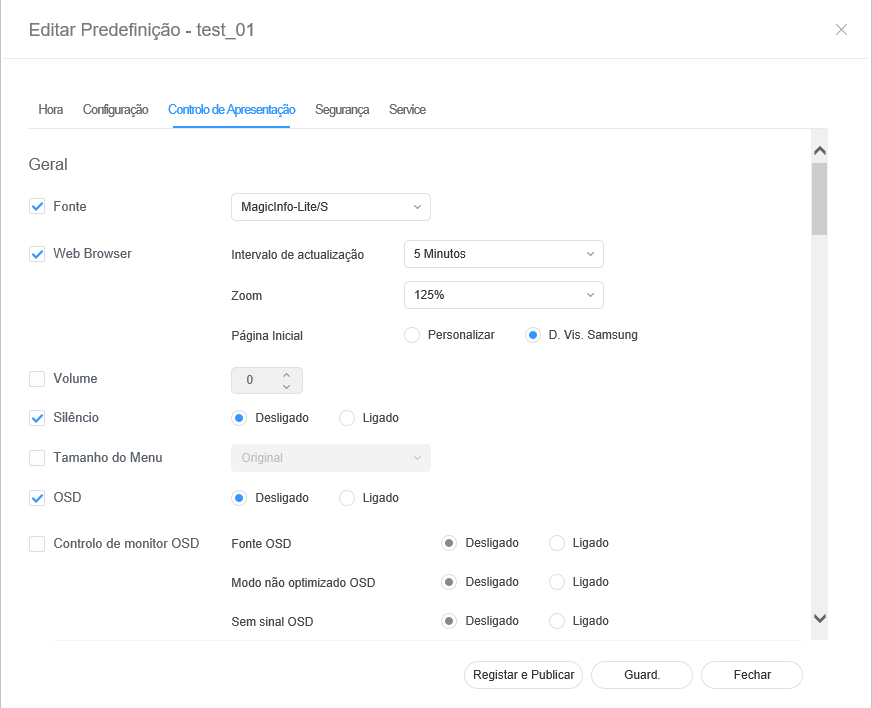Open the Configuração tab
The width and height of the screenshot is (872, 708).
pos(115,110)
